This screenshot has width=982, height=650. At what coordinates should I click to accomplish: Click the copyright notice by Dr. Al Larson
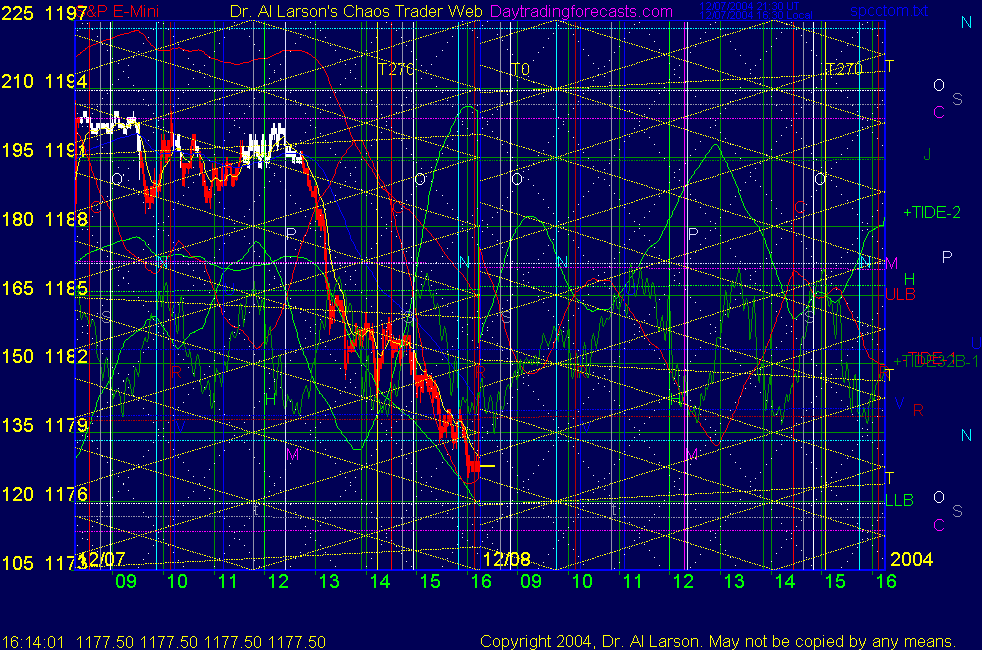[x=718, y=641]
